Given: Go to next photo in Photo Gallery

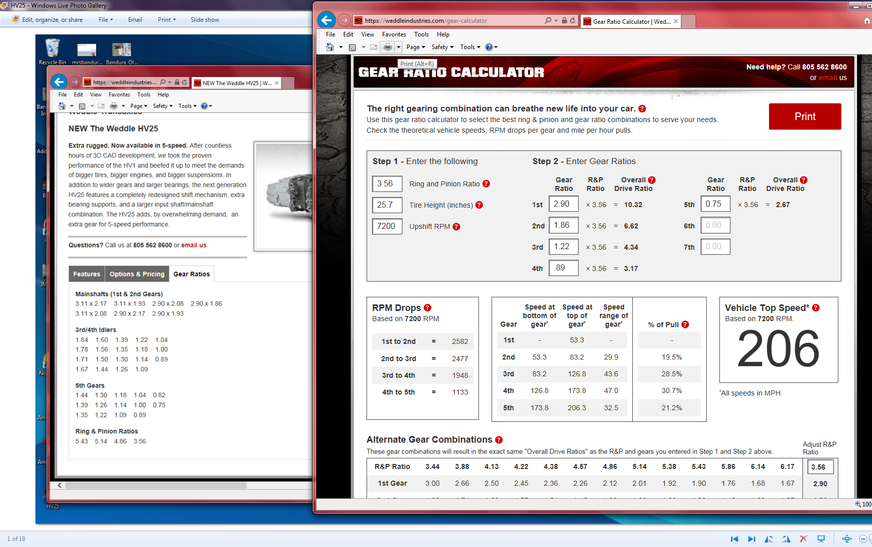Looking at the screenshot, I should (751, 539).
